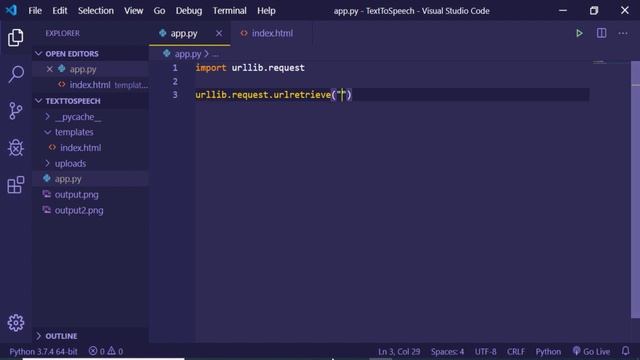Click Go Live in the status bar
Screen dimensions: 640x360
[591, 351]
